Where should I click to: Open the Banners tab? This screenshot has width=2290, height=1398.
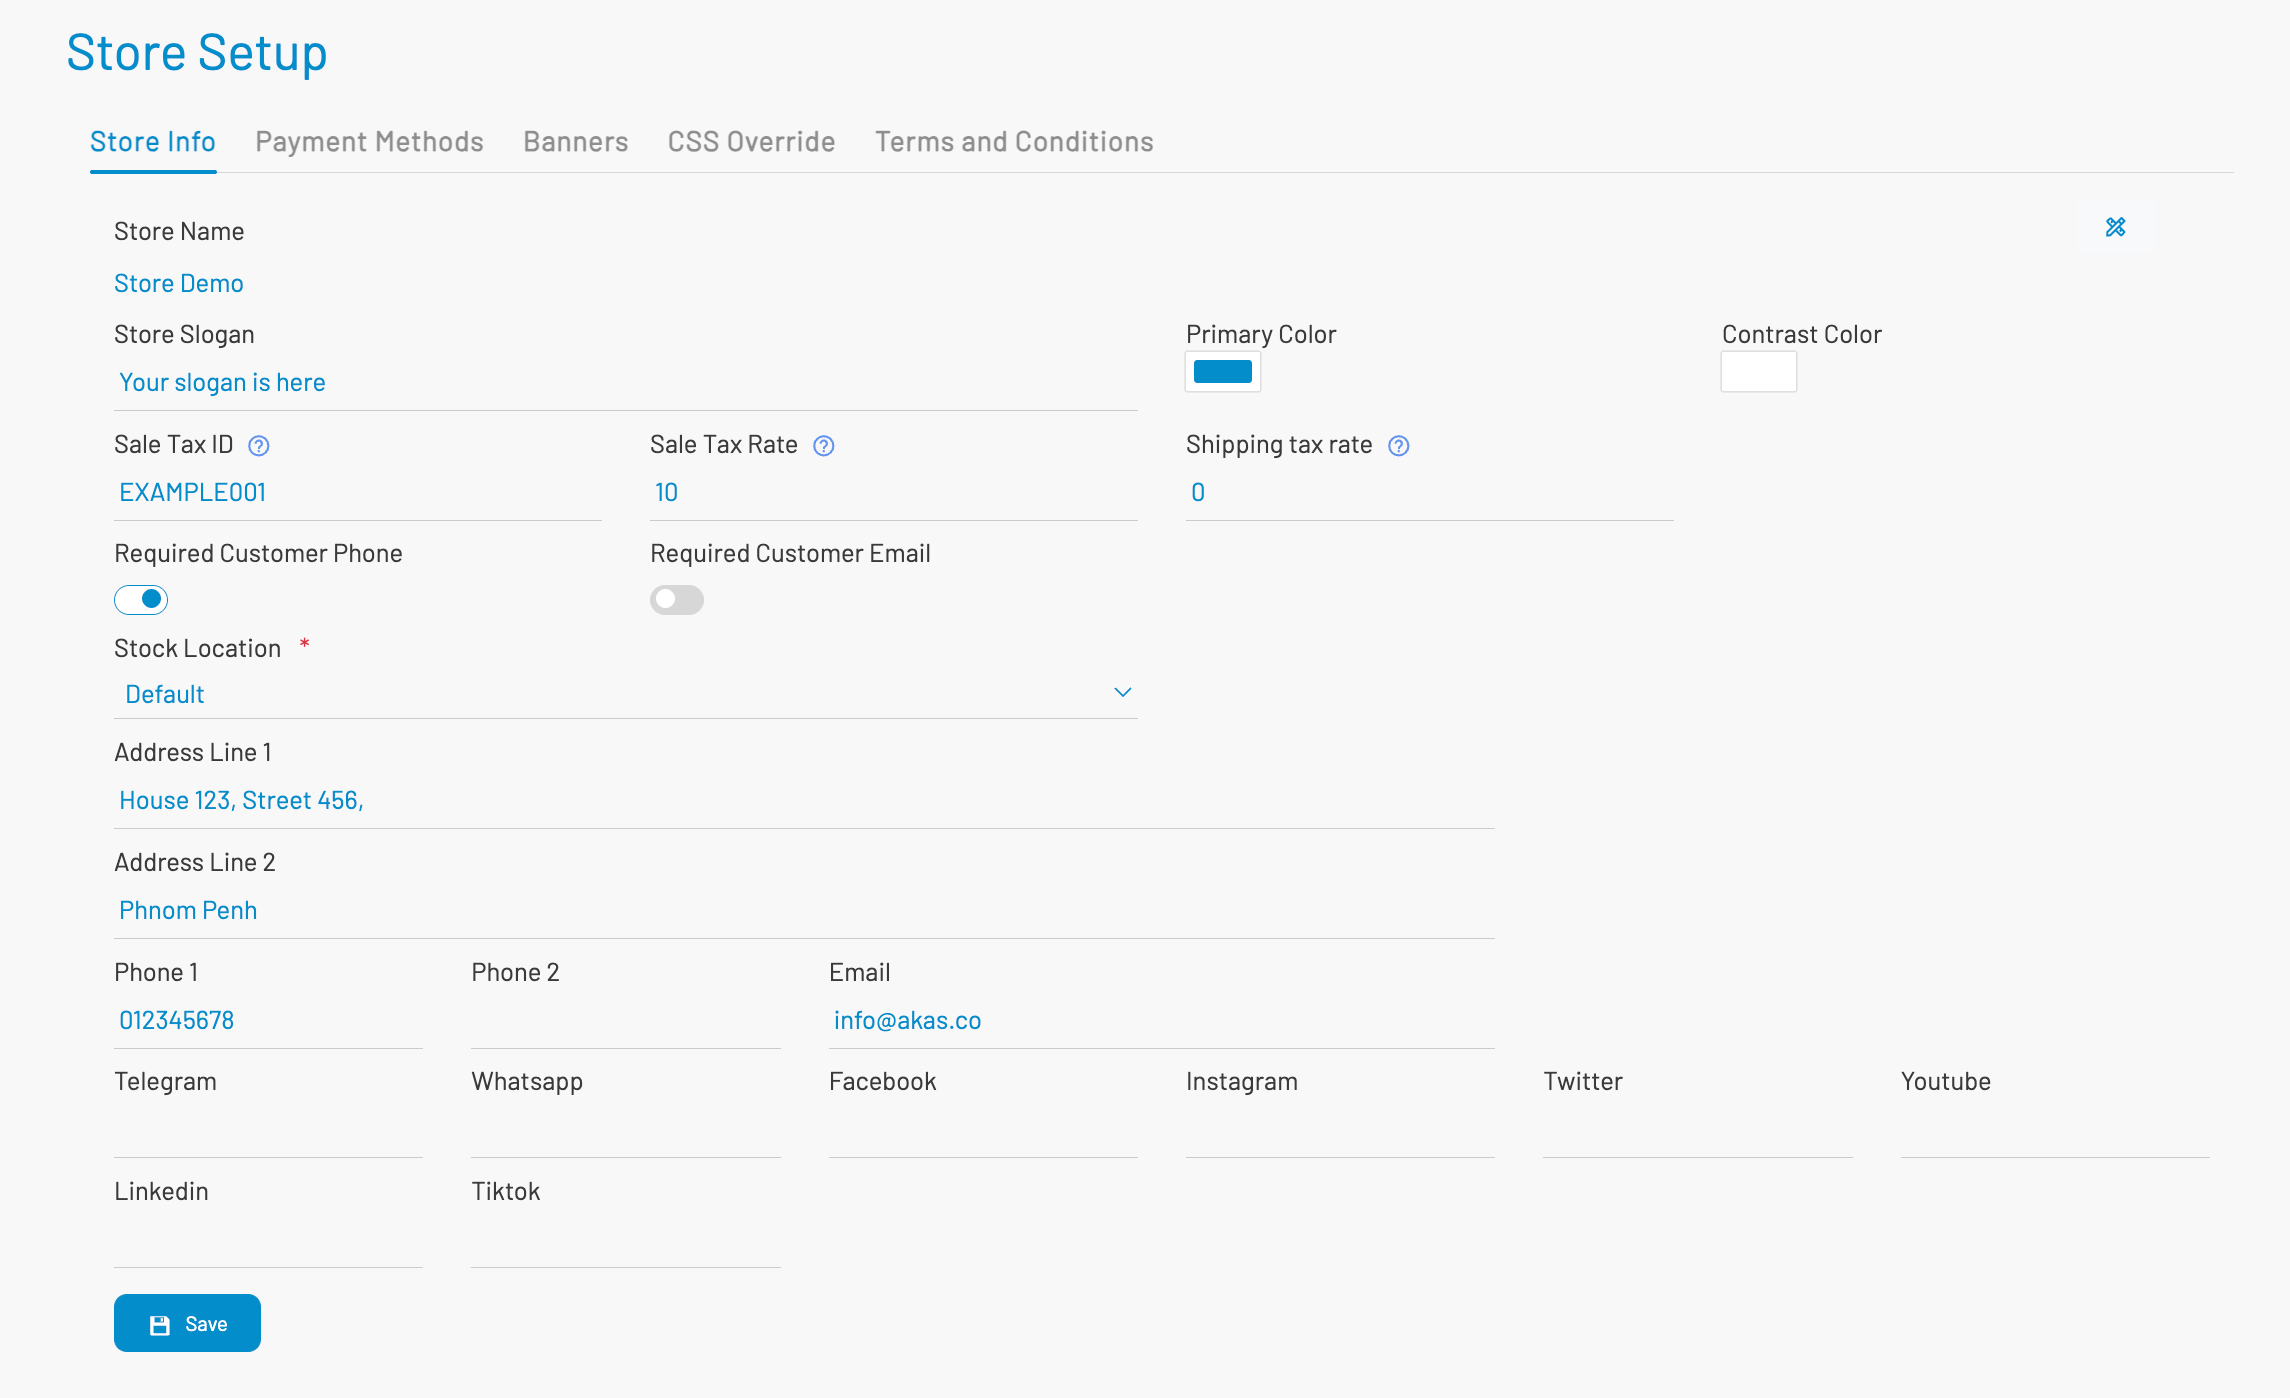575,142
